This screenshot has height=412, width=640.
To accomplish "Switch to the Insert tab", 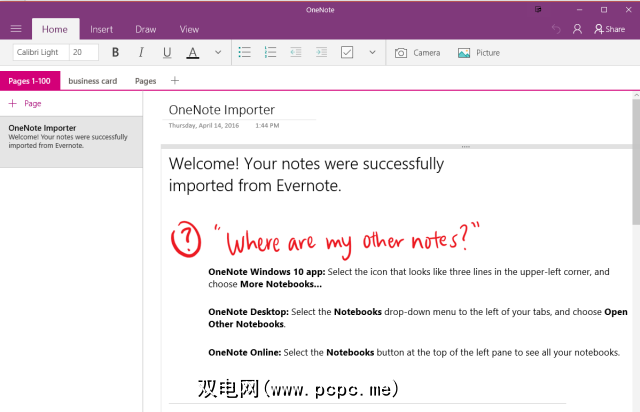I will click(101, 29).
